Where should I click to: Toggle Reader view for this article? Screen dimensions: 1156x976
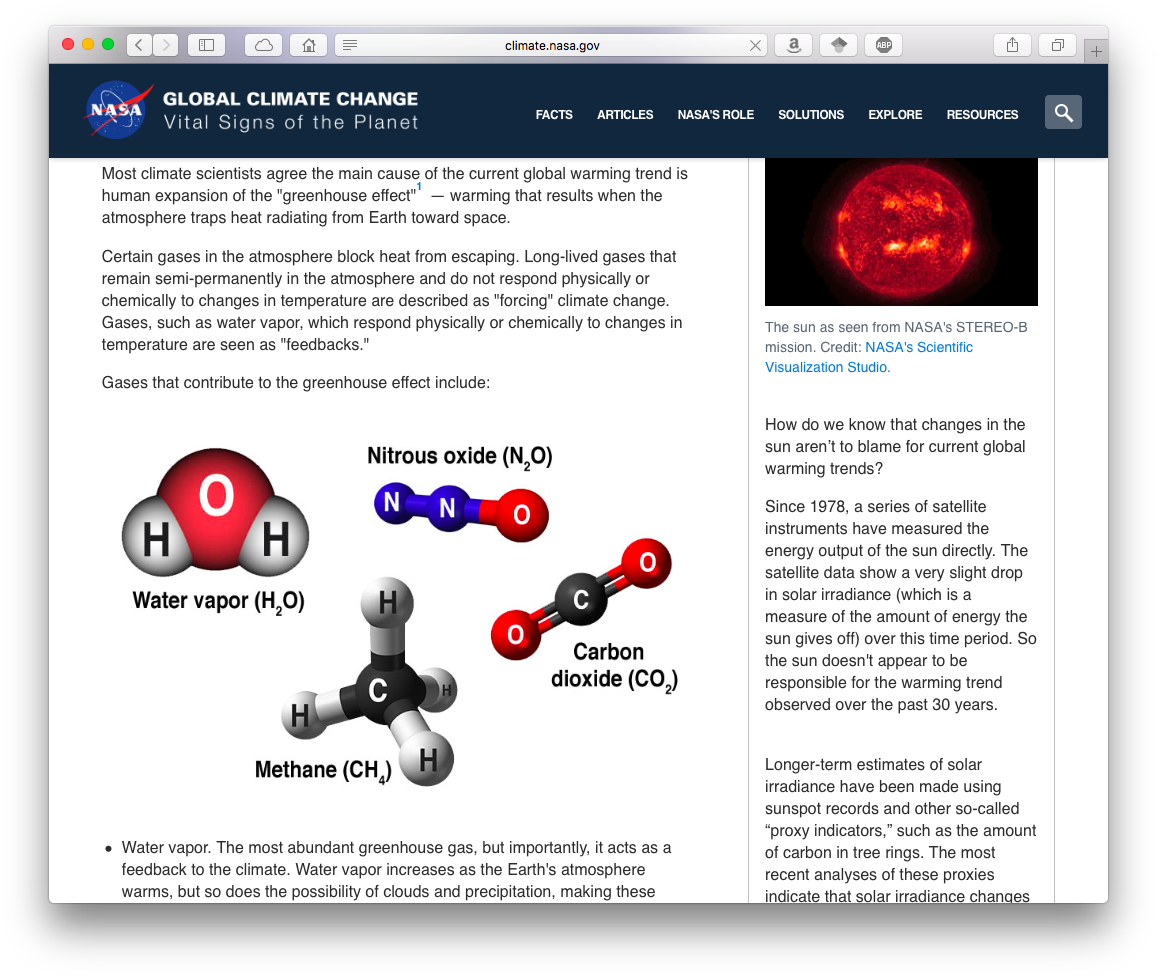click(349, 44)
